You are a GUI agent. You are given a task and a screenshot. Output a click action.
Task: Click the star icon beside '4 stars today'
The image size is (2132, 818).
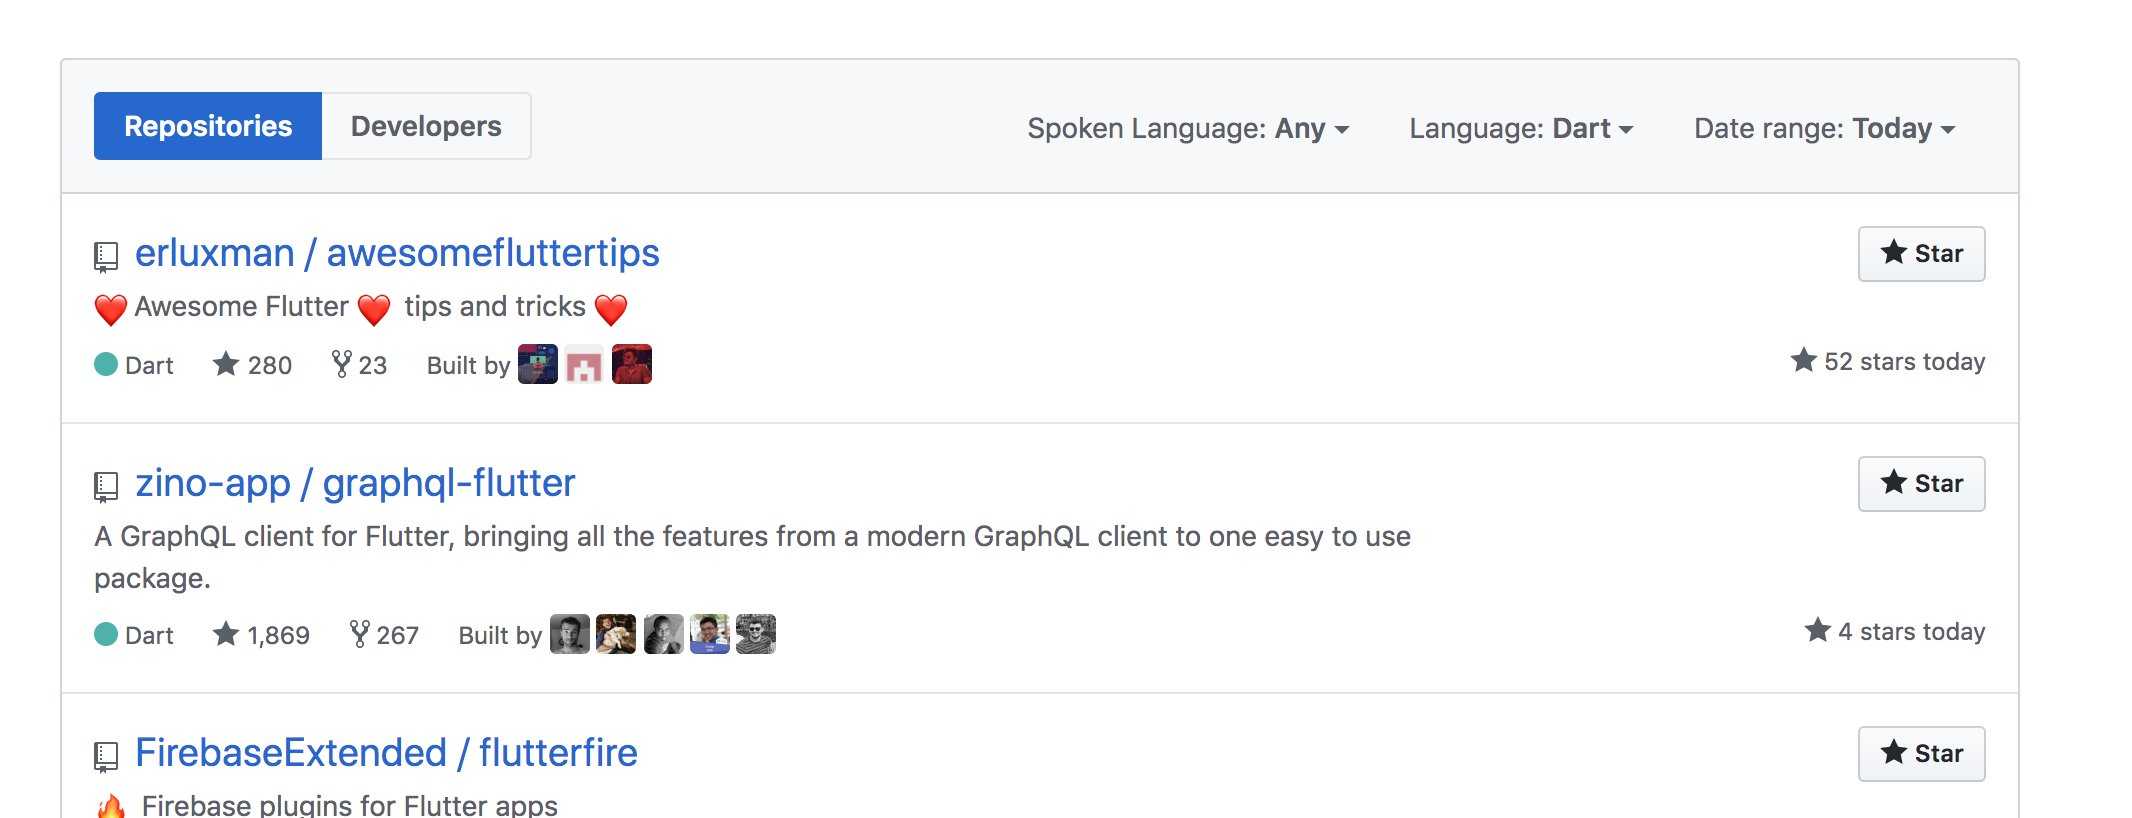click(1817, 630)
